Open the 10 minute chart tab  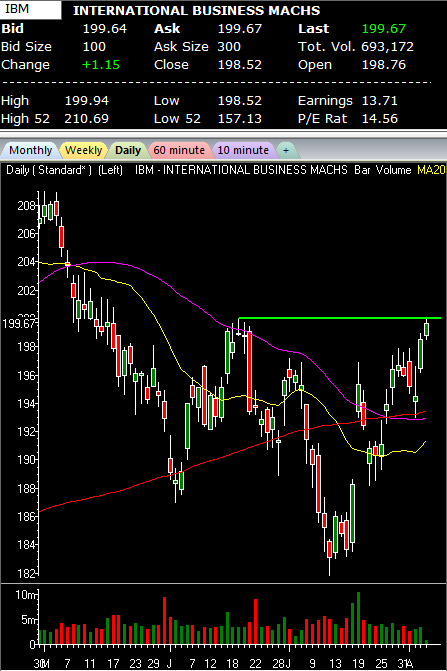pyautogui.click(x=243, y=150)
